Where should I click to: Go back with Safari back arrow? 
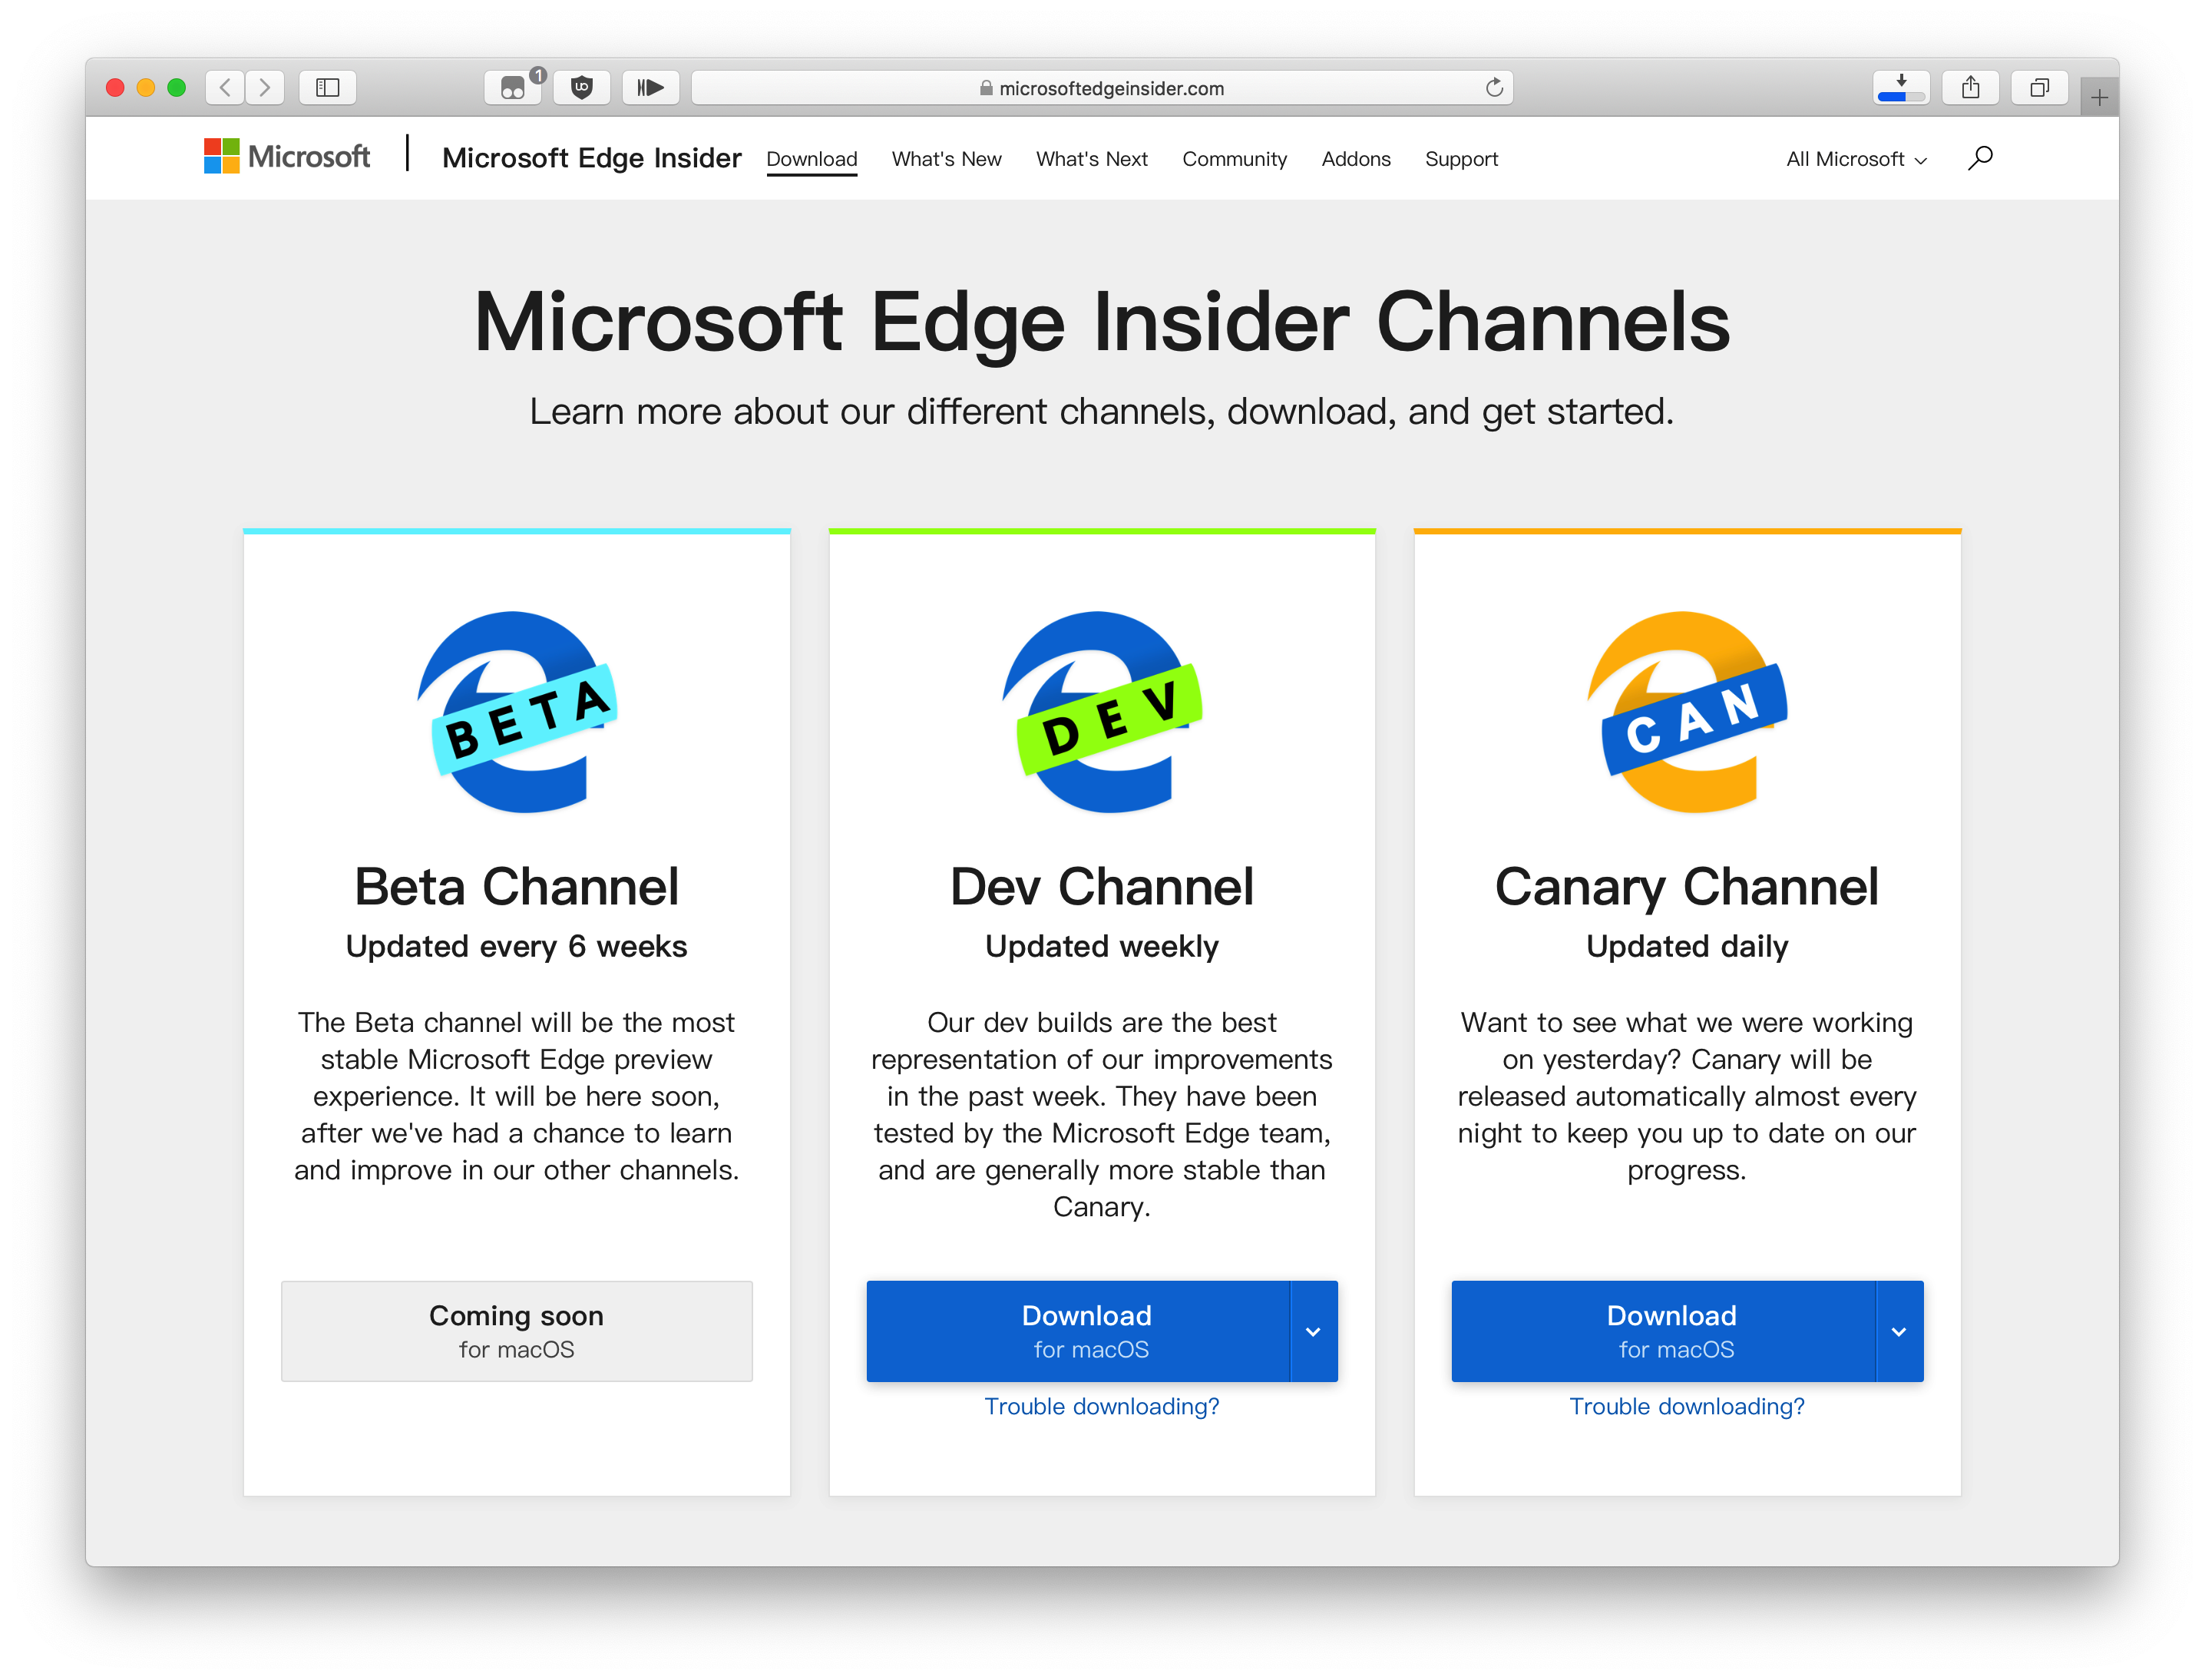(225, 88)
